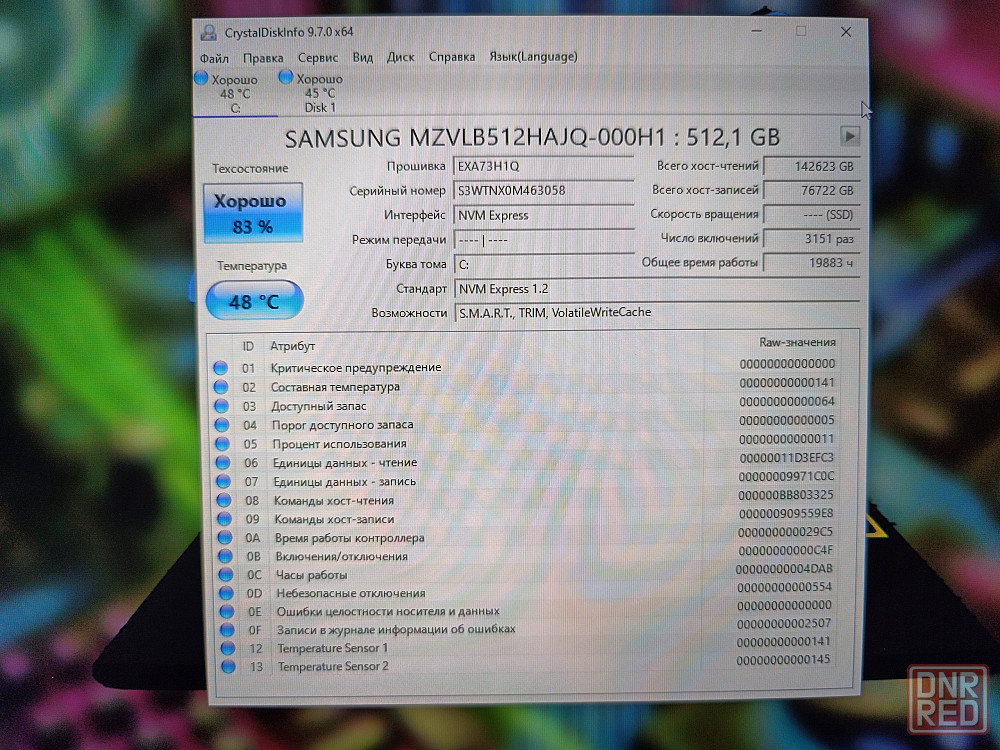Click status icon for Записи в журнале информации
The height and width of the screenshot is (750, 1000).
click(x=228, y=630)
